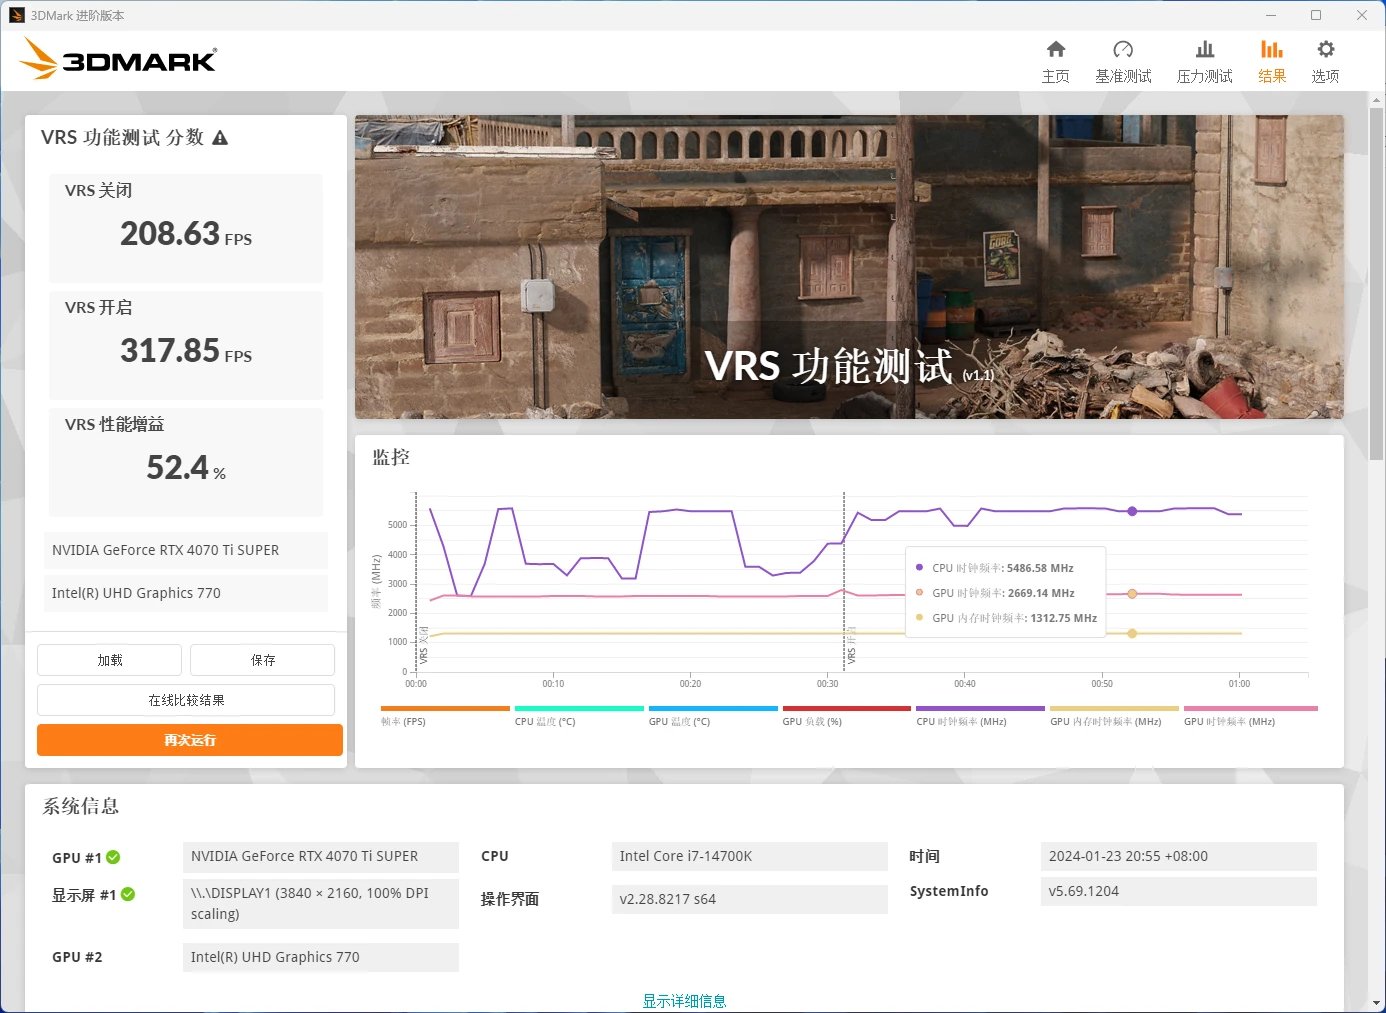Maximize the 3DMark window
1386x1013 pixels.
(1316, 15)
